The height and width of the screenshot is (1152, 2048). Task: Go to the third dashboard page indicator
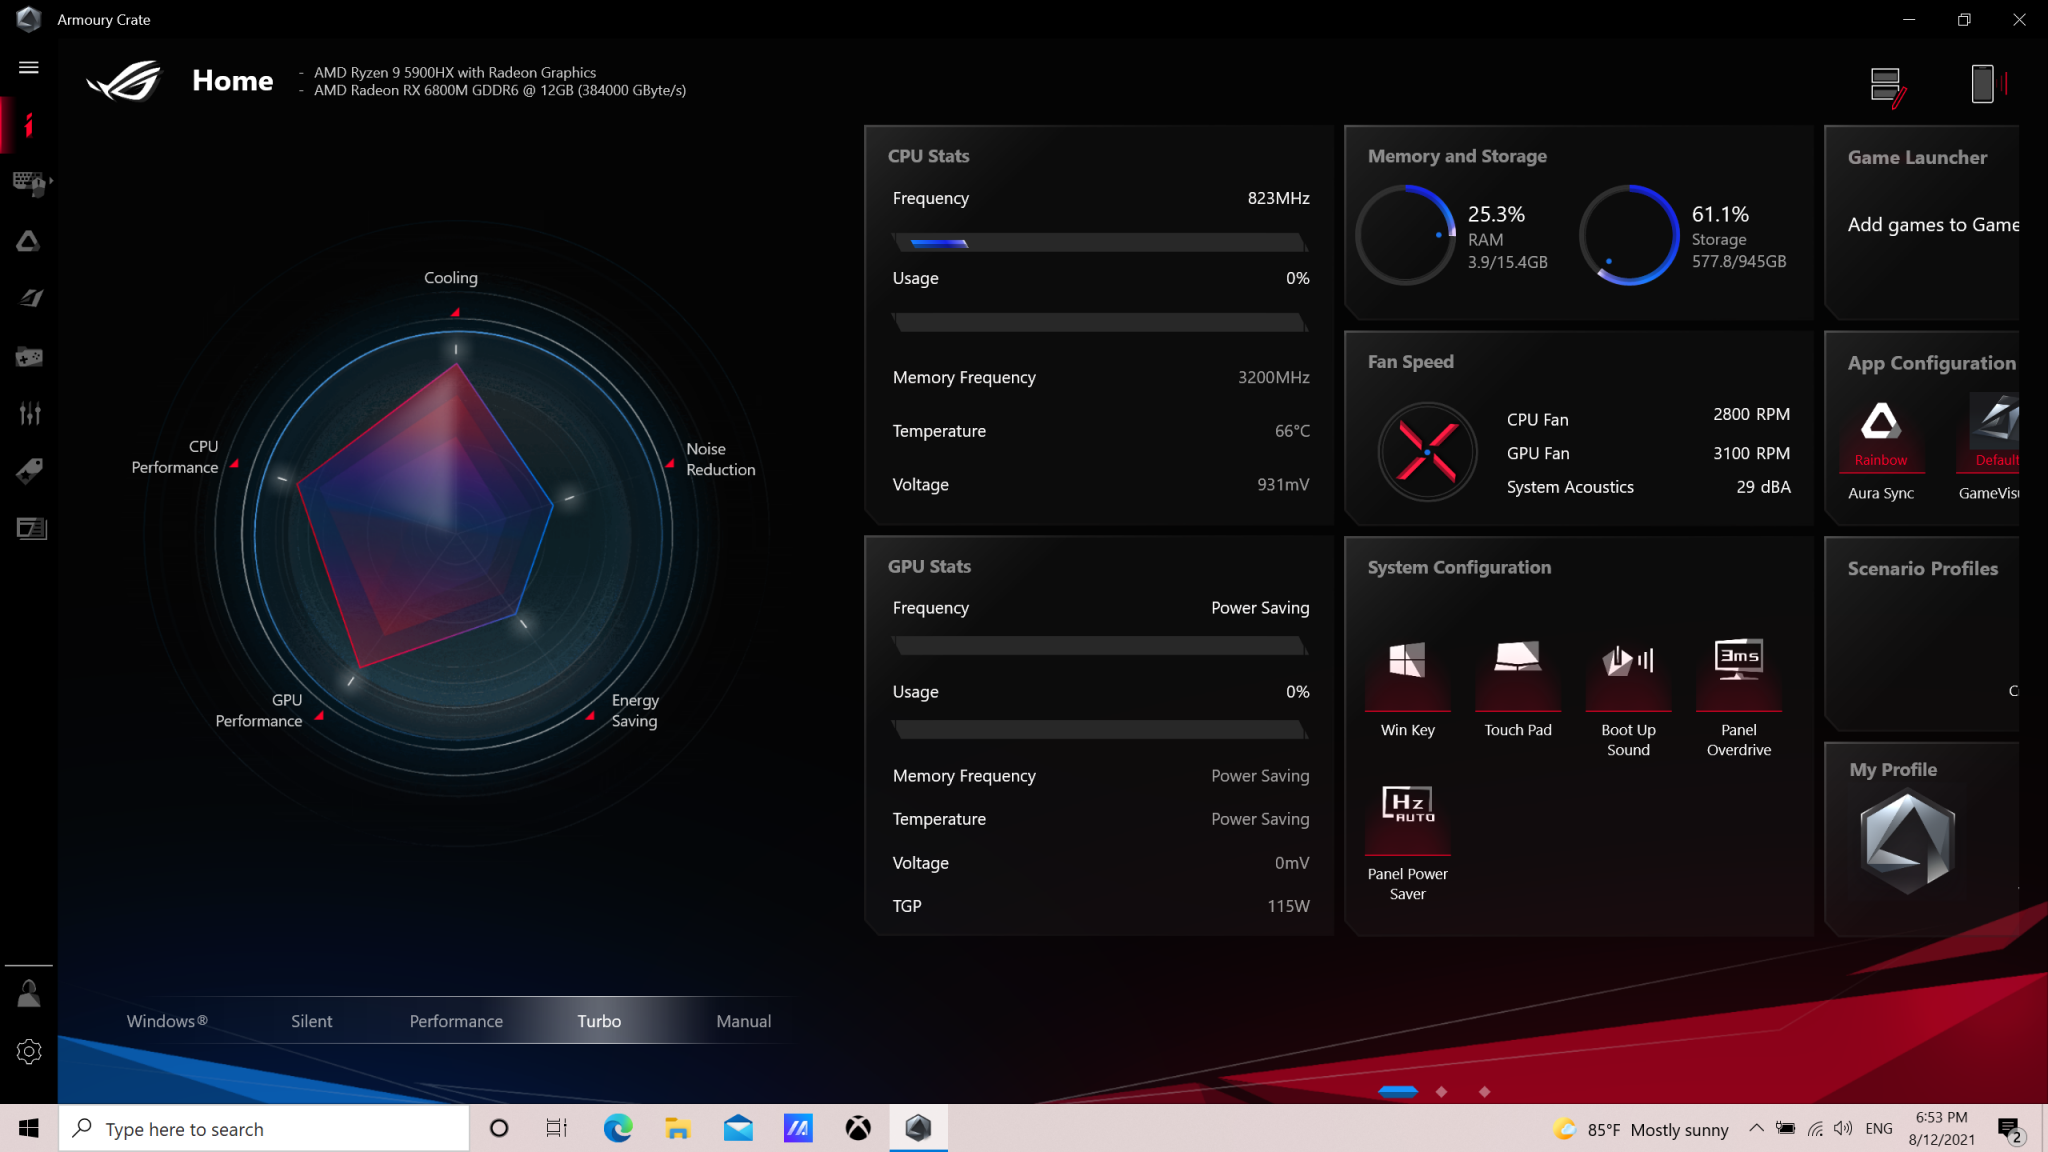(x=1484, y=1092)
